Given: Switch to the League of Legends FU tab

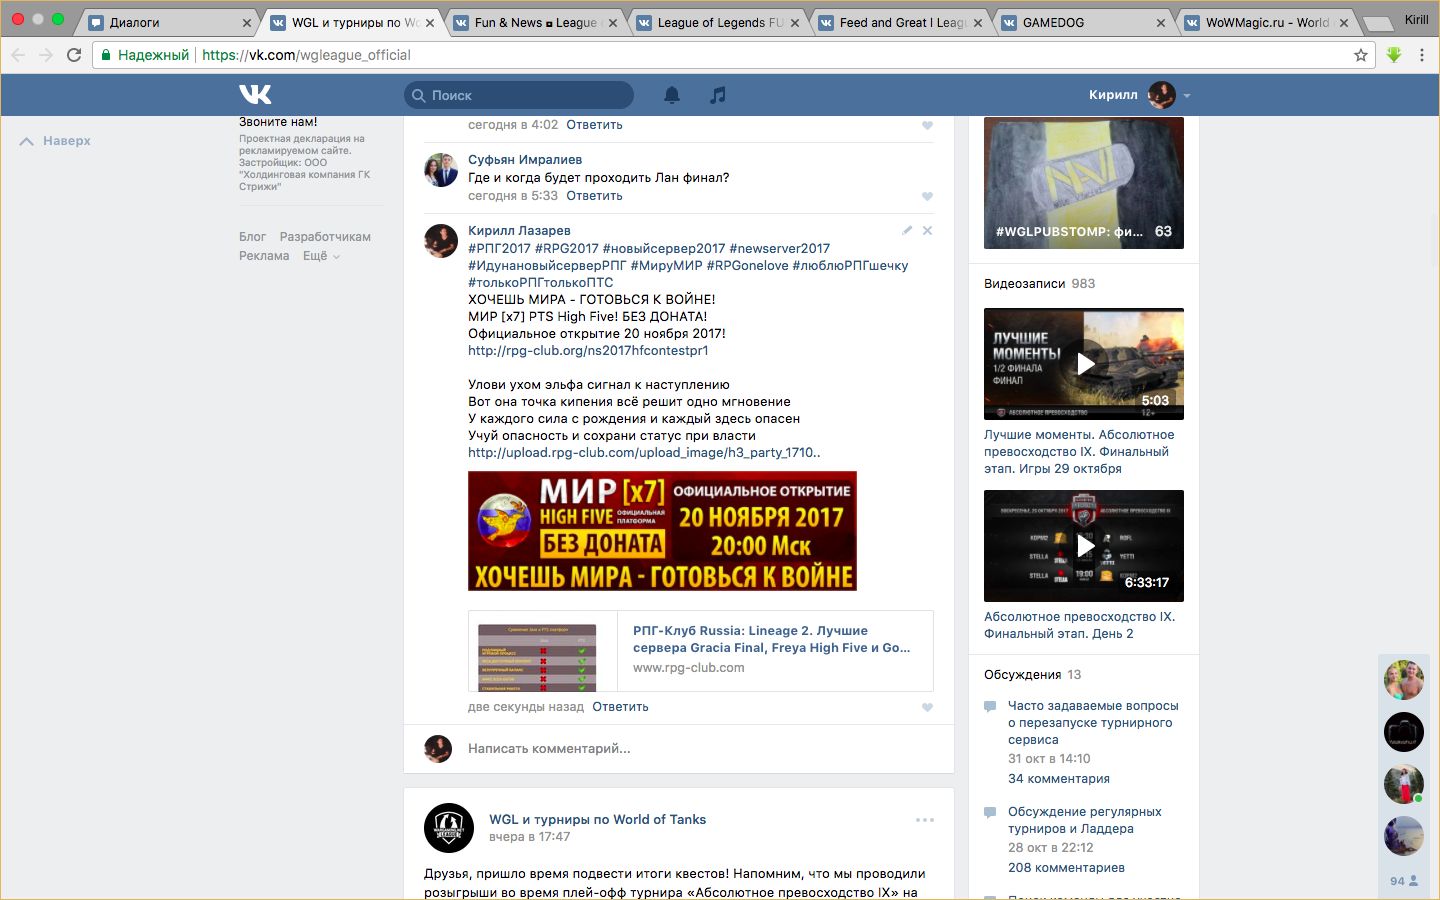Looking at the screenshot, I should (x=720, y=22).
